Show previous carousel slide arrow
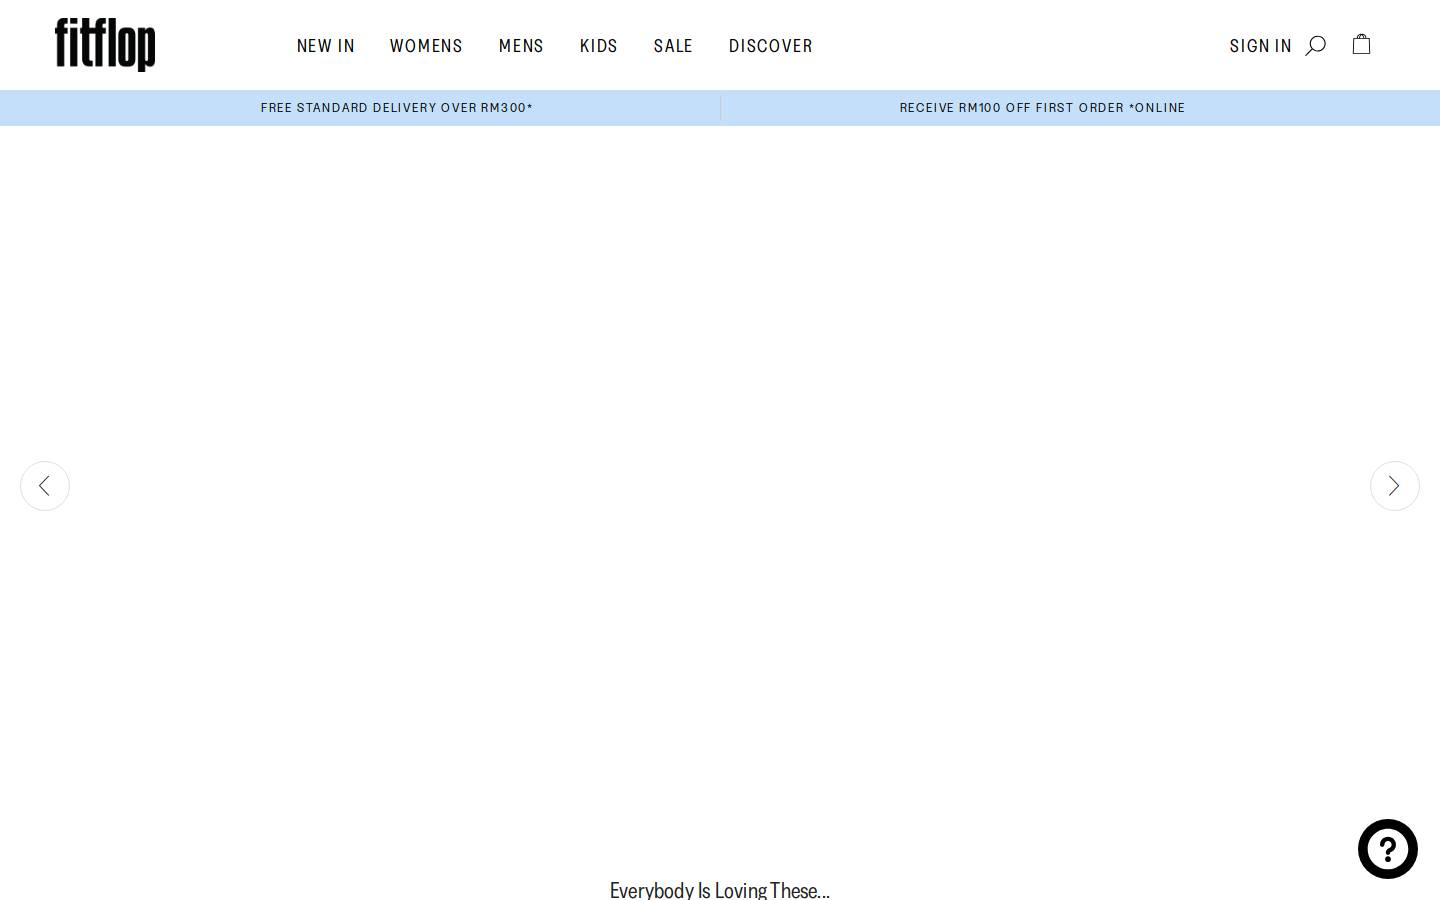 pos(45,486)
